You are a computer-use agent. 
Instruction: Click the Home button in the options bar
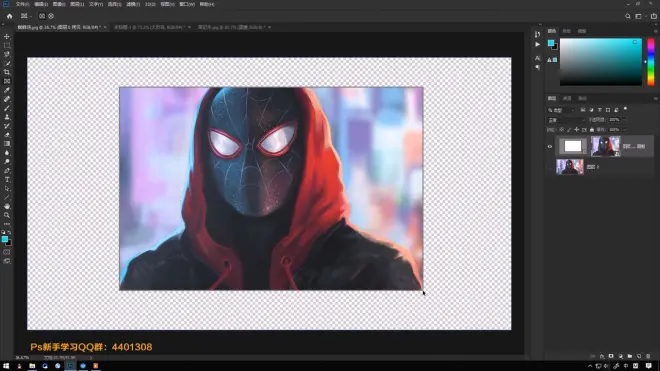9,16
